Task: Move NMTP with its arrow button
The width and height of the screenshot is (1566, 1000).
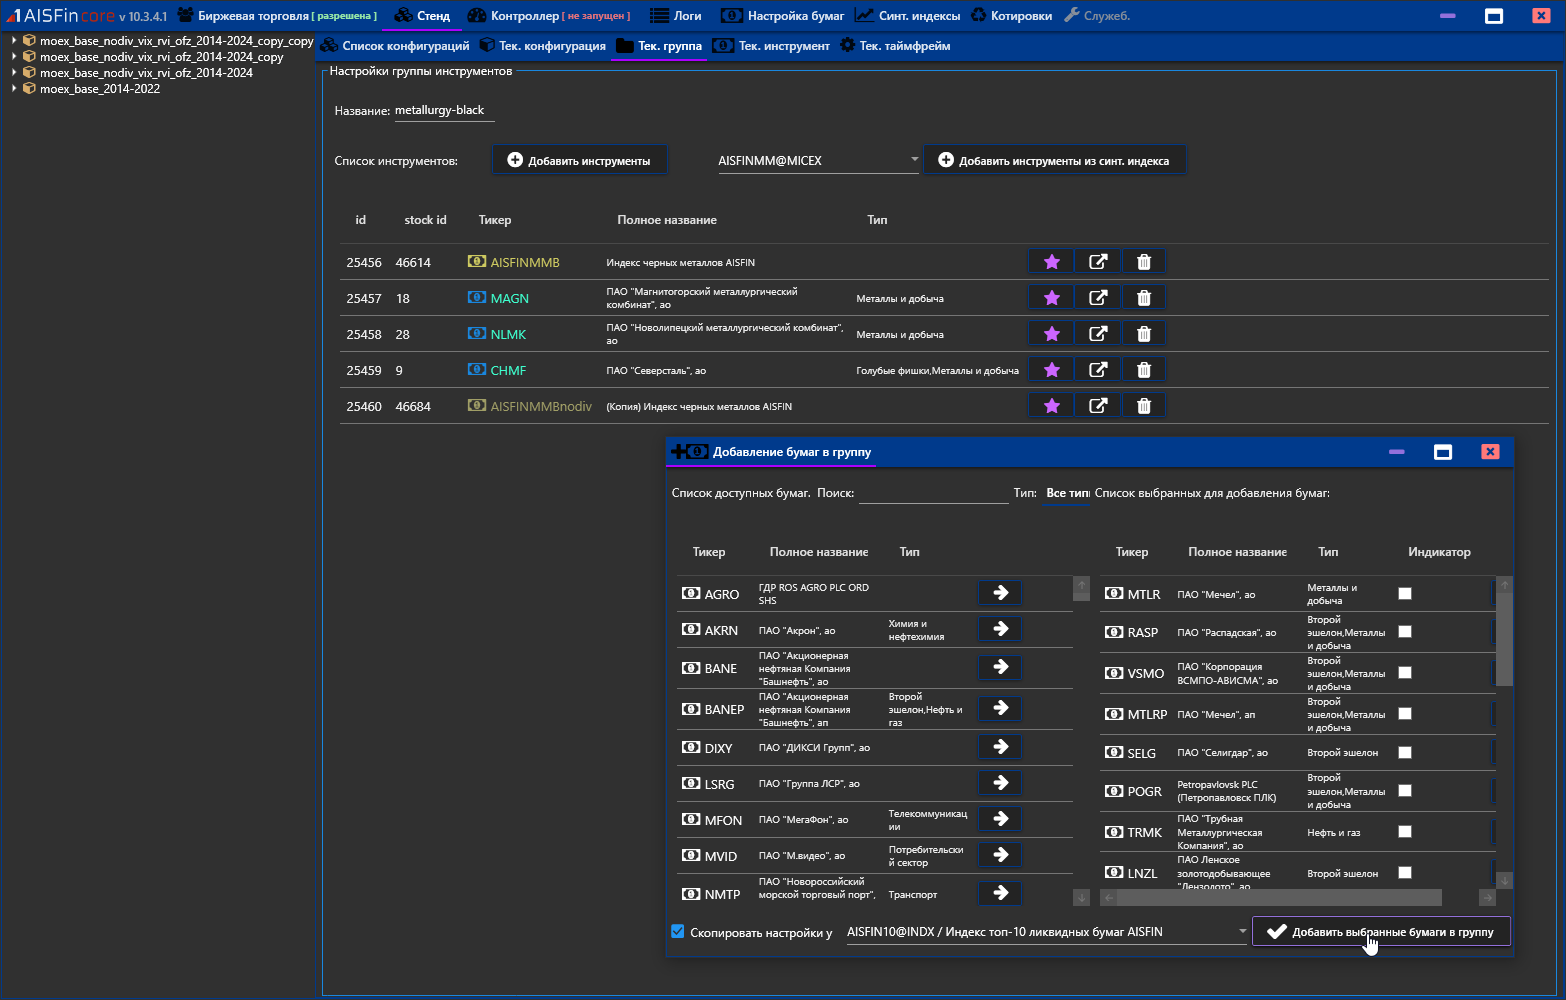Action: pyautogui.click(x=1000, y=893)
